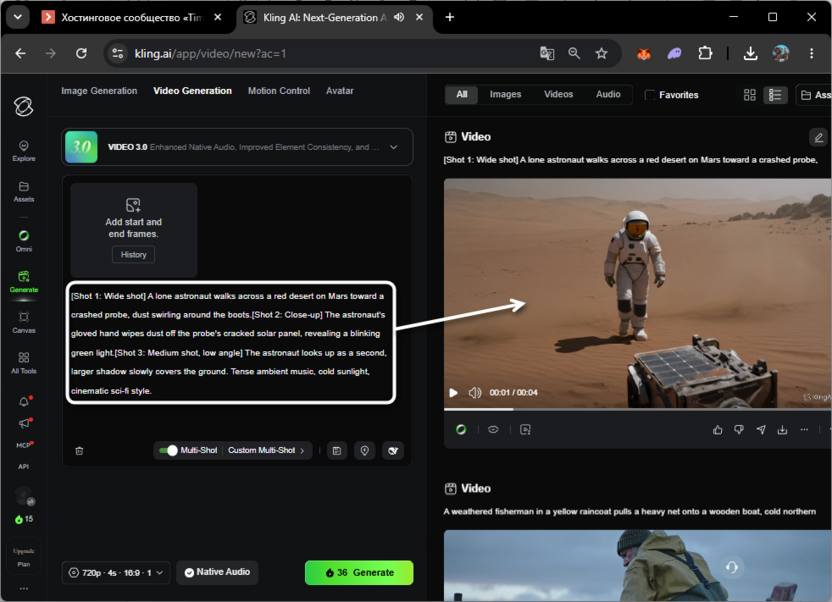Open the 720p 4s 16:9 settings dropdown

click(116, 573)
